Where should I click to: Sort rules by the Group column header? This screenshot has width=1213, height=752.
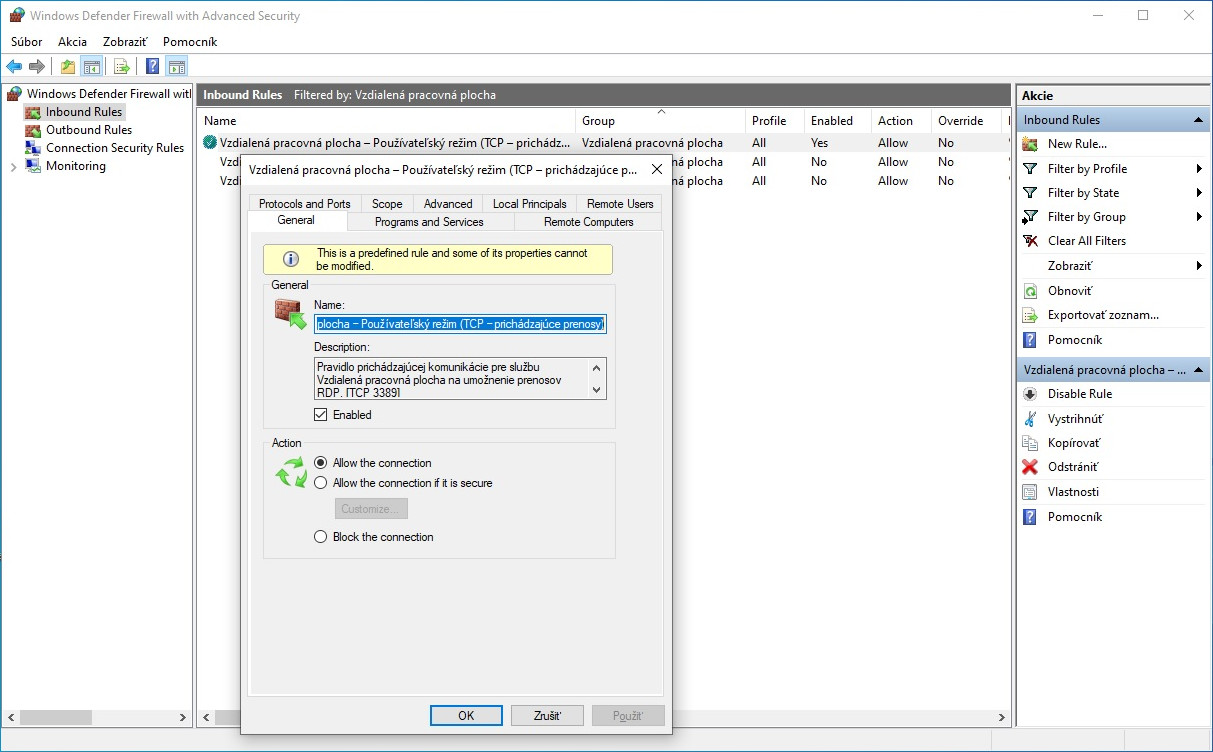pos(660,121)
